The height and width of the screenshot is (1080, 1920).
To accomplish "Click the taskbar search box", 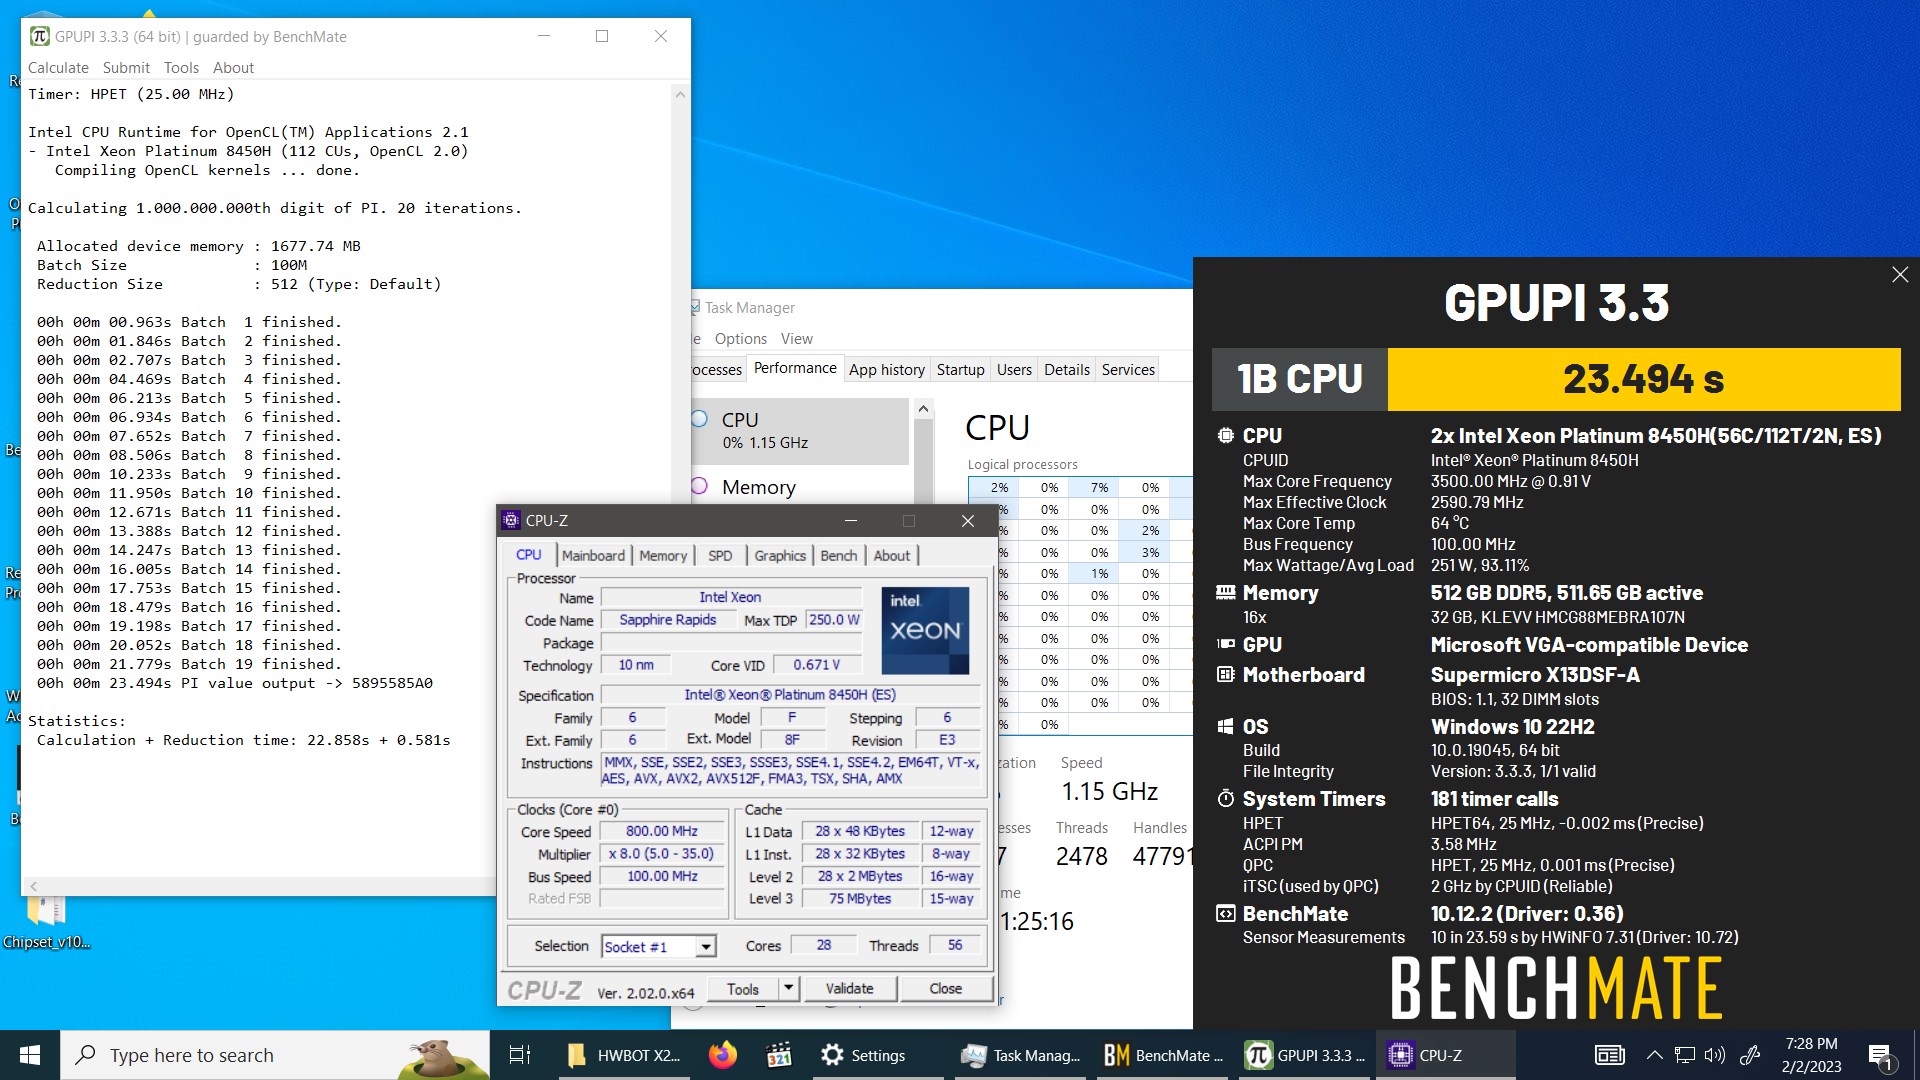I will click(275, 1055).
